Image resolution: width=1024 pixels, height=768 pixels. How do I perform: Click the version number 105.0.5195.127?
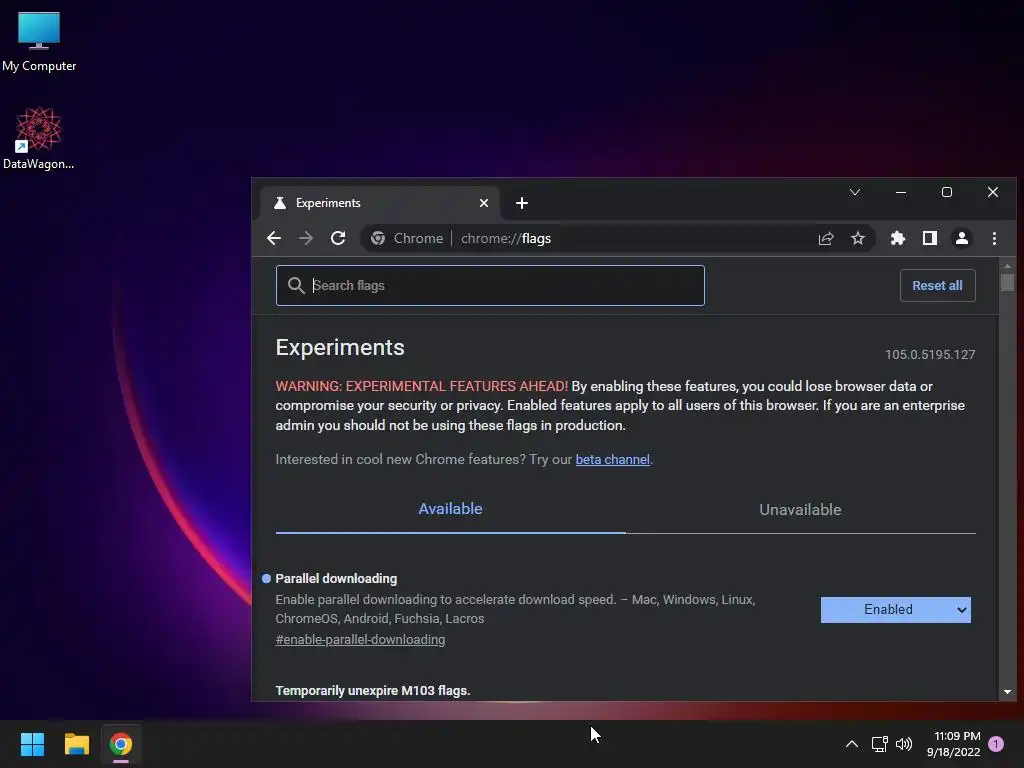930,355
